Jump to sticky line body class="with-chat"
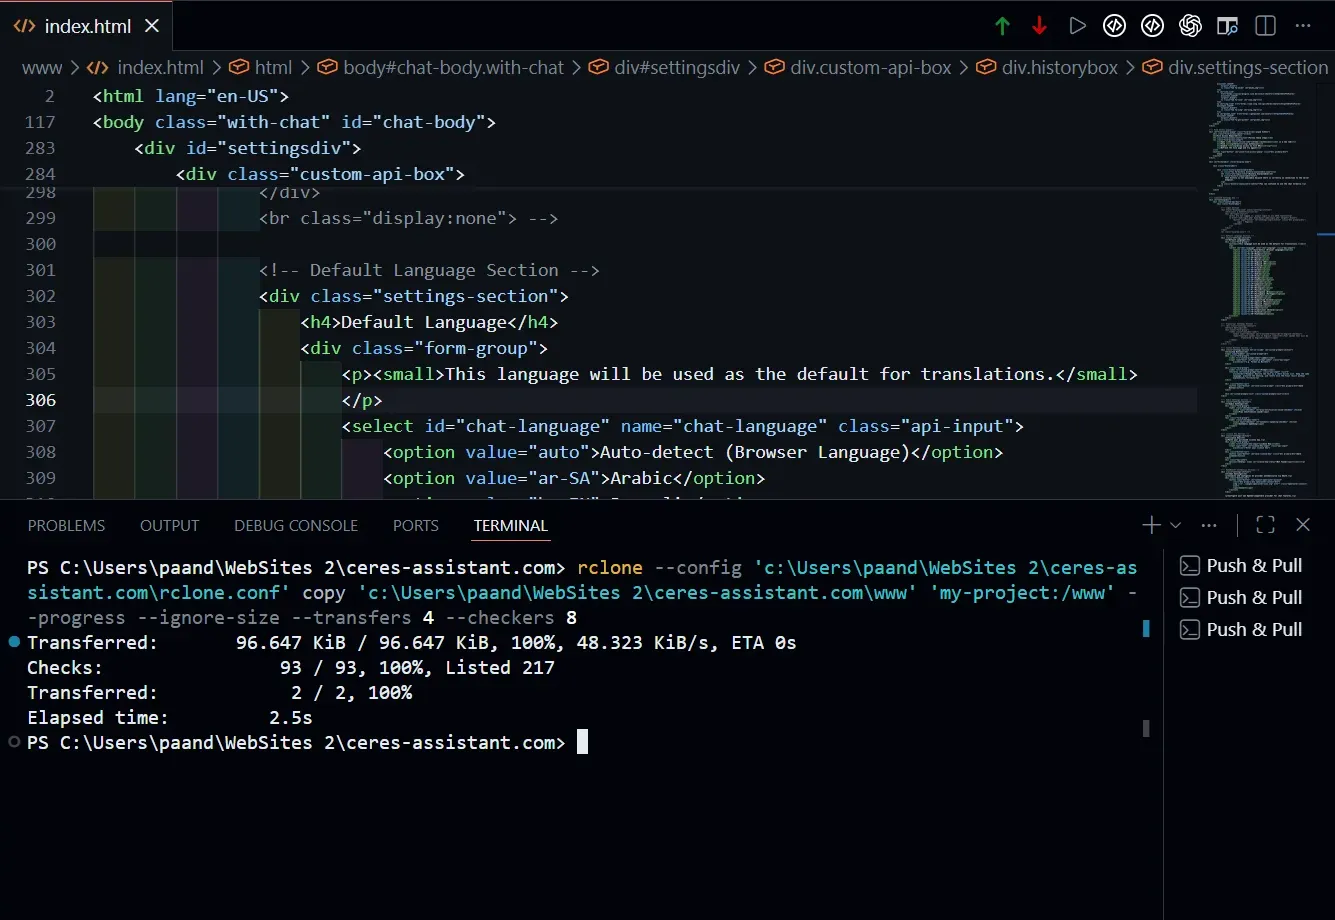 [294, 122]
